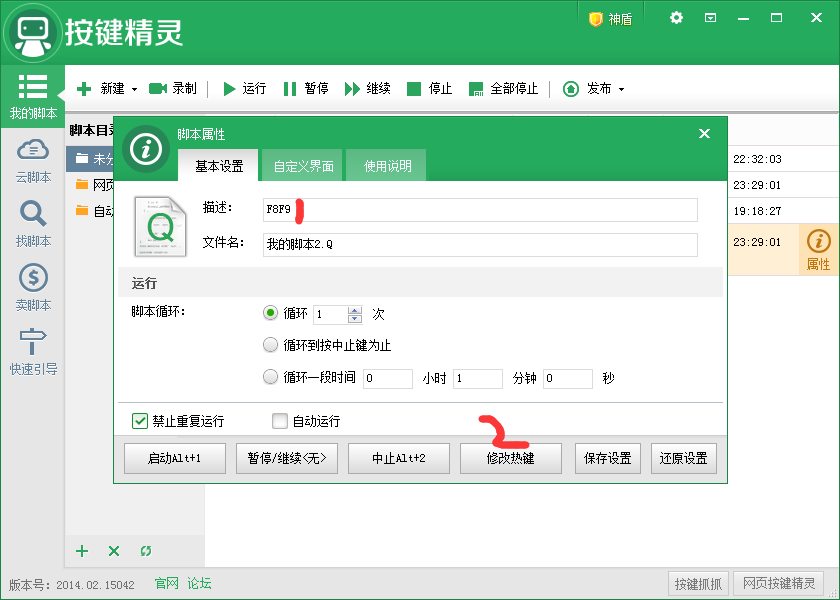Click 修改热键 button
Screen dimensions: 840x600
[510, 458]
